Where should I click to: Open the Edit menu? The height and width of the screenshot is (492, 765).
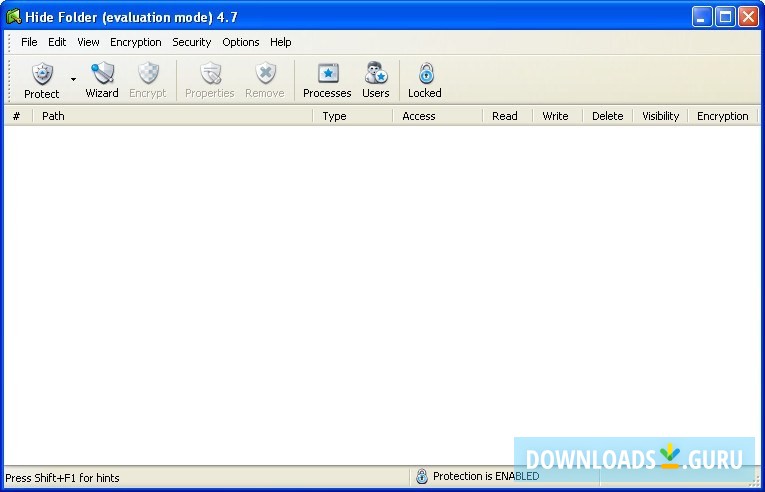pyautogui.click(x=57, y=42)
